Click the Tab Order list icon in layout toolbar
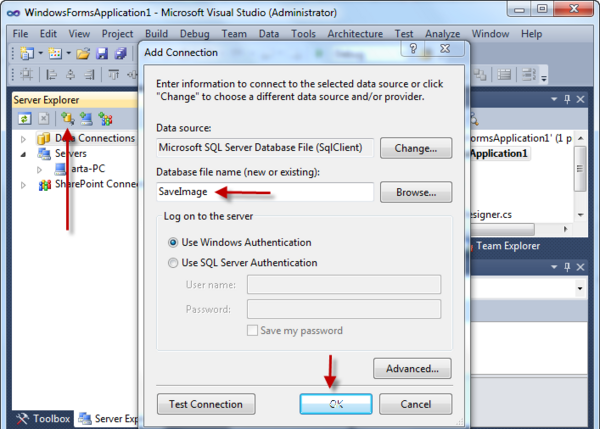 tap(504, 74)
